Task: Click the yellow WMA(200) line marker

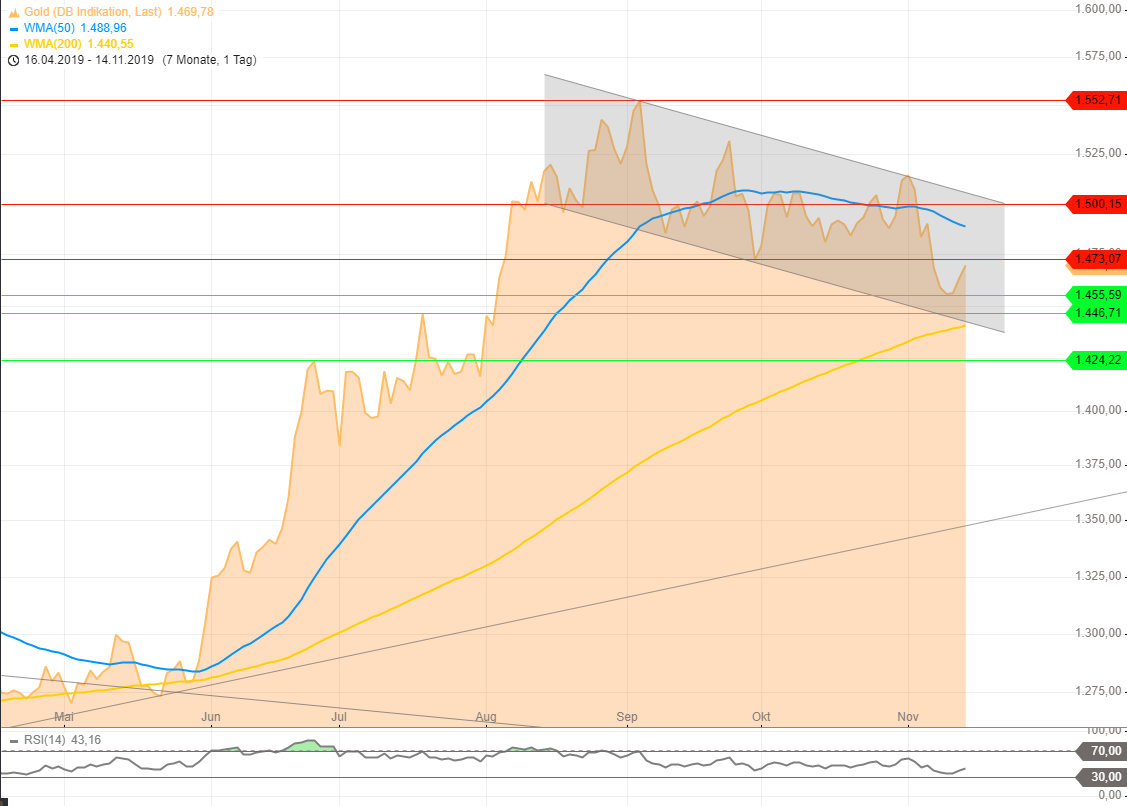Action: click(13, 44)
